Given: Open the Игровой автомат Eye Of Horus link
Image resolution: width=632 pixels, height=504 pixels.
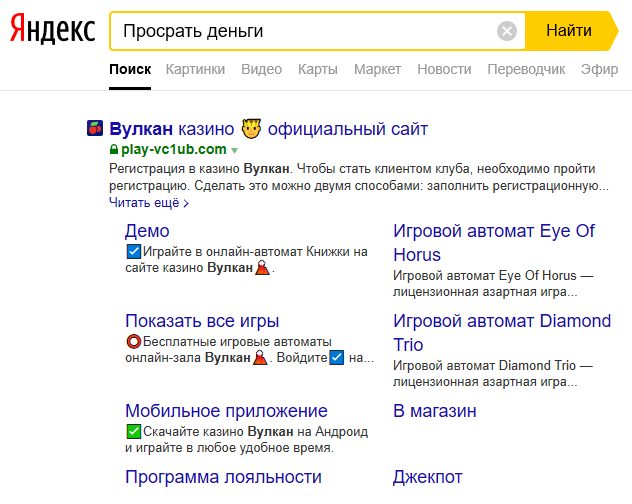Looking at the screenshot, I should coord(494,243).
